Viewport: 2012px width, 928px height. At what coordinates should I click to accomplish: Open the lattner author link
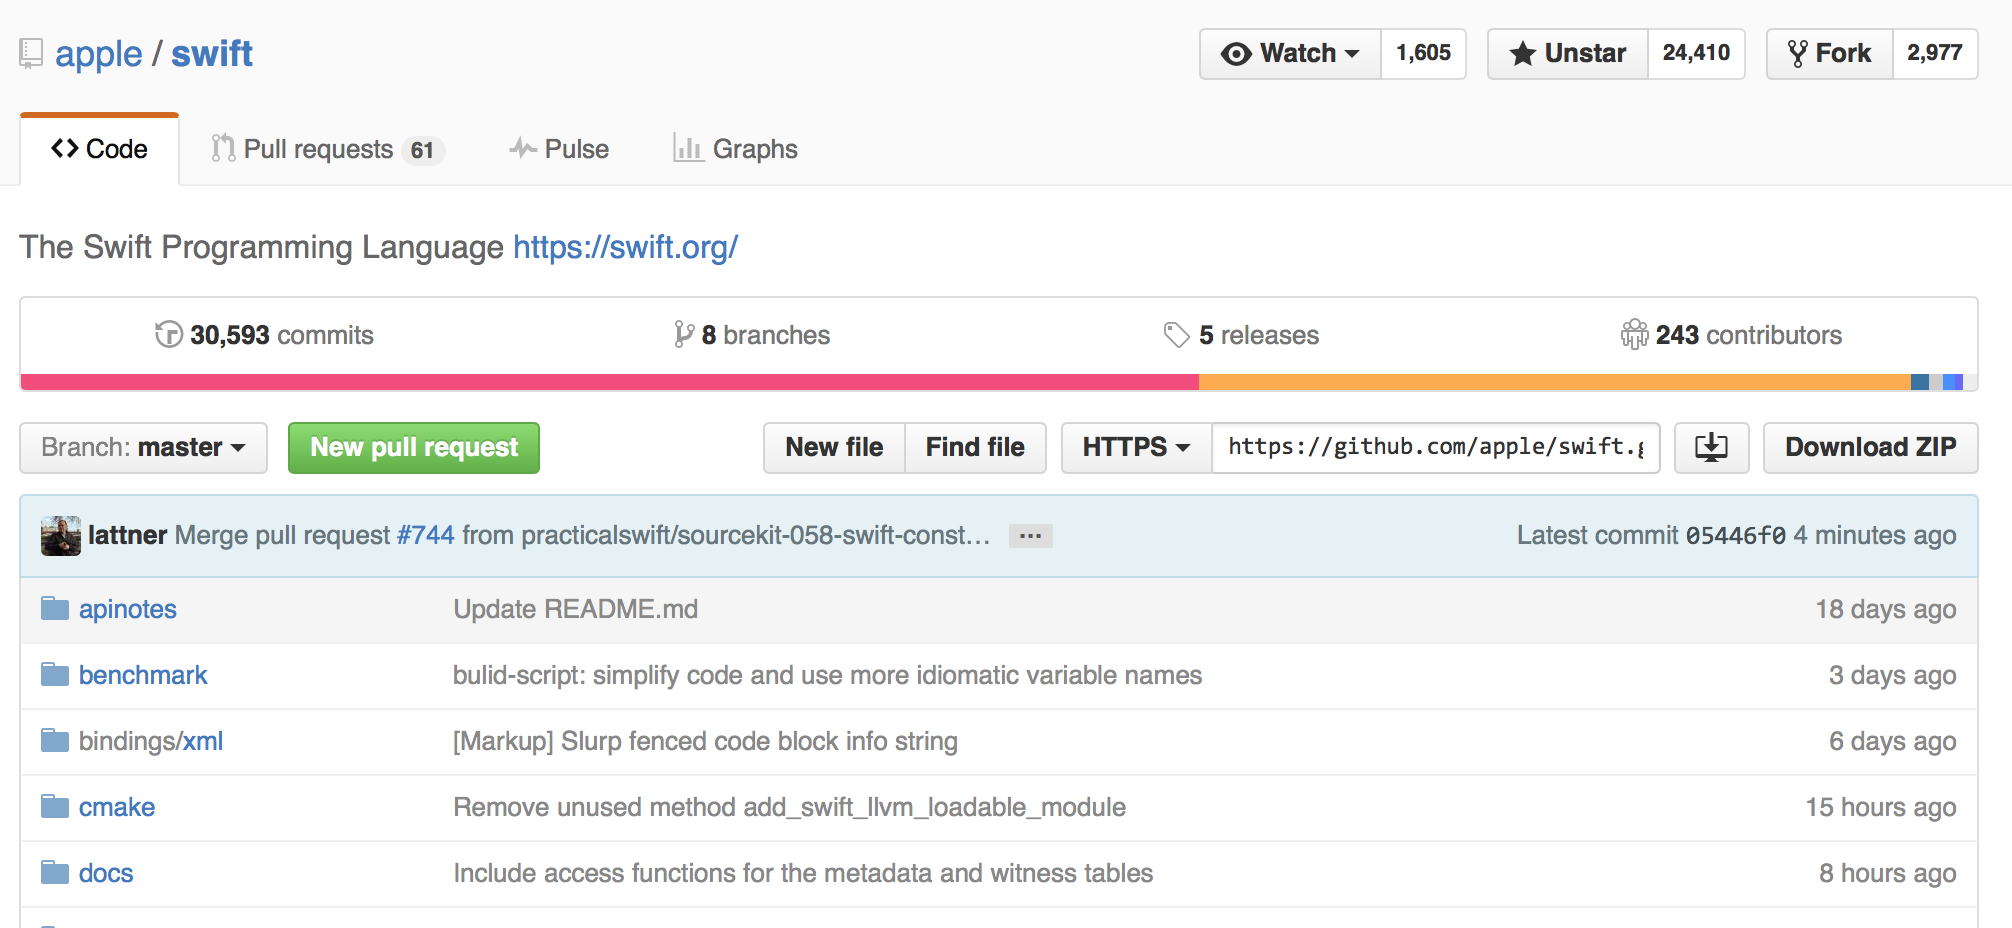point(127,535)
